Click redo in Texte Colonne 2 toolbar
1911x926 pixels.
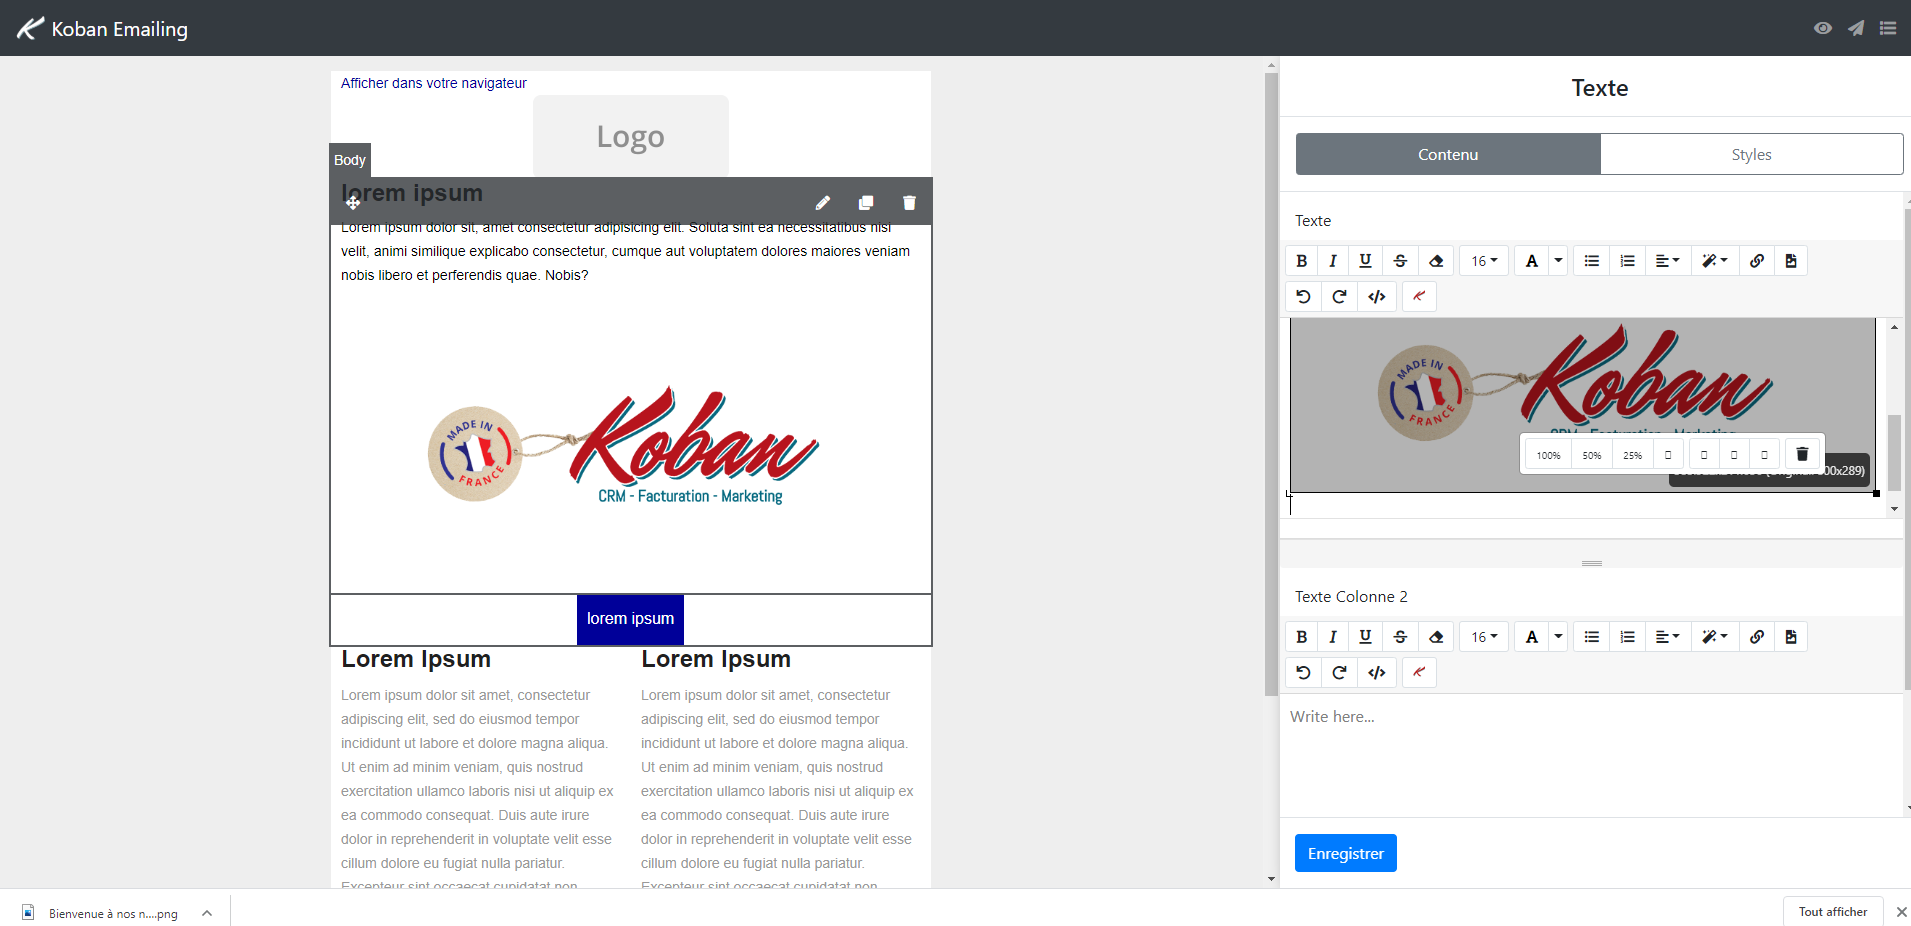tap(1339, 673)
